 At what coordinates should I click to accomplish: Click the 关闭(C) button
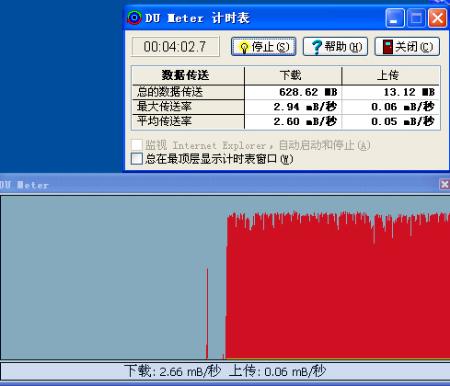coord(407,47)
